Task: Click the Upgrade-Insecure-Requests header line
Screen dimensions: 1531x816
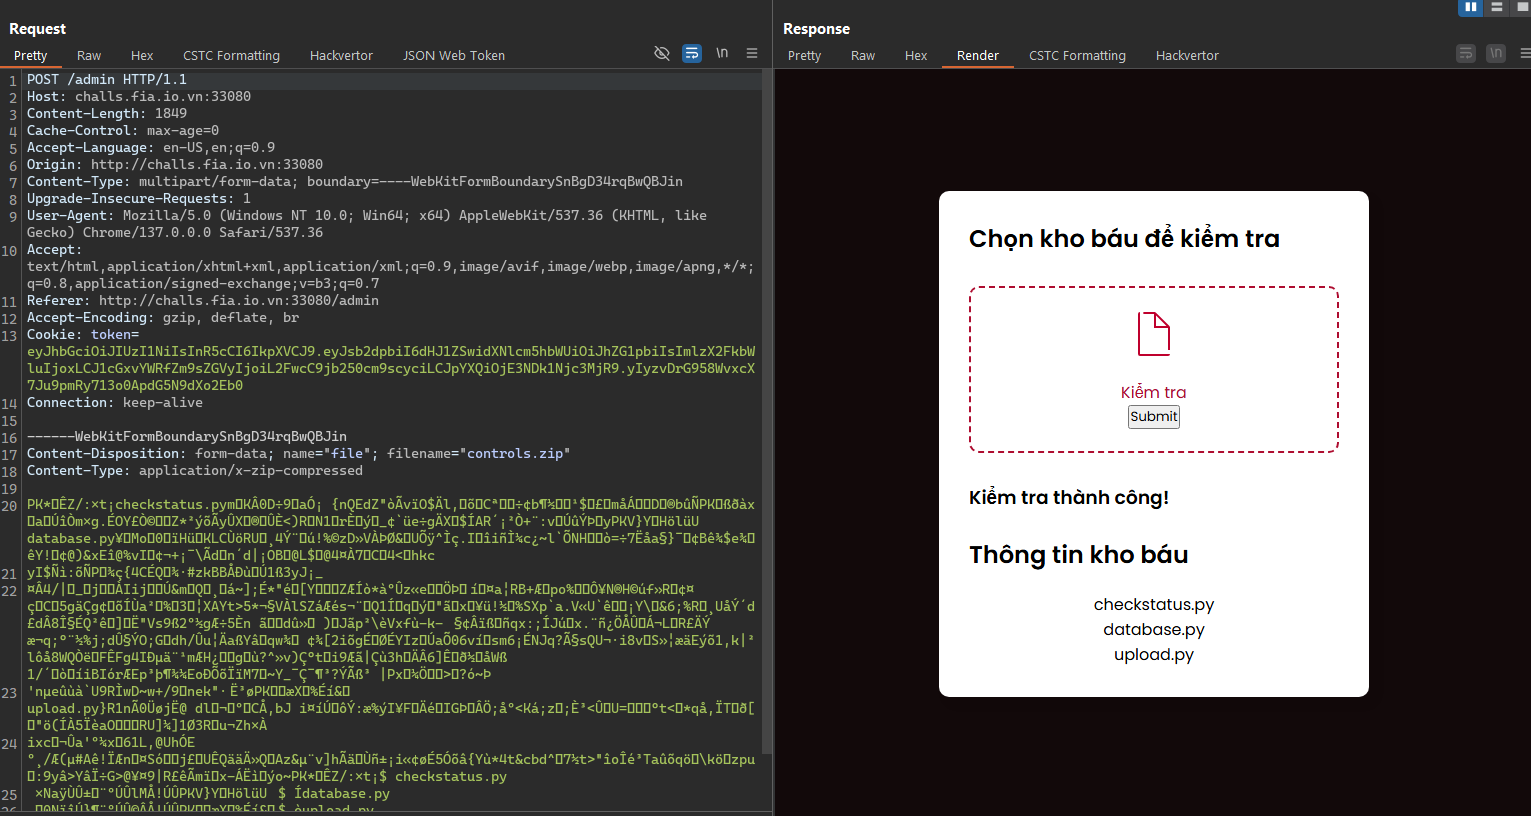Action: (139, 198)
